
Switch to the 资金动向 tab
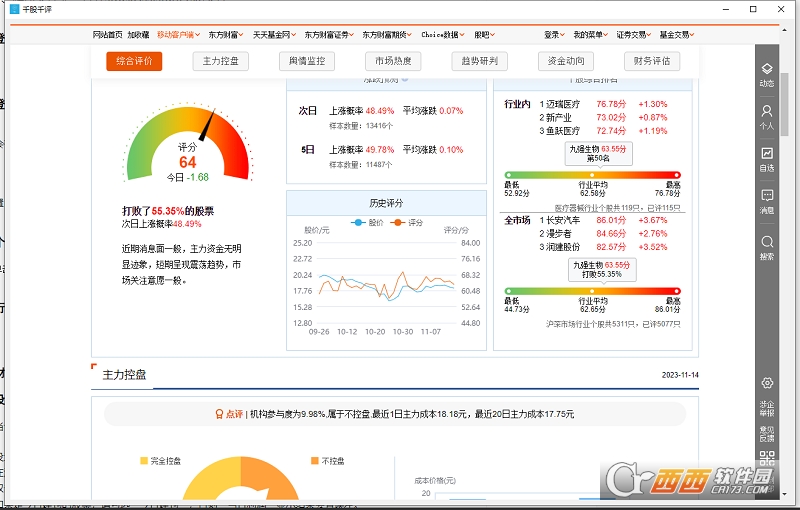tap(566, 61)
